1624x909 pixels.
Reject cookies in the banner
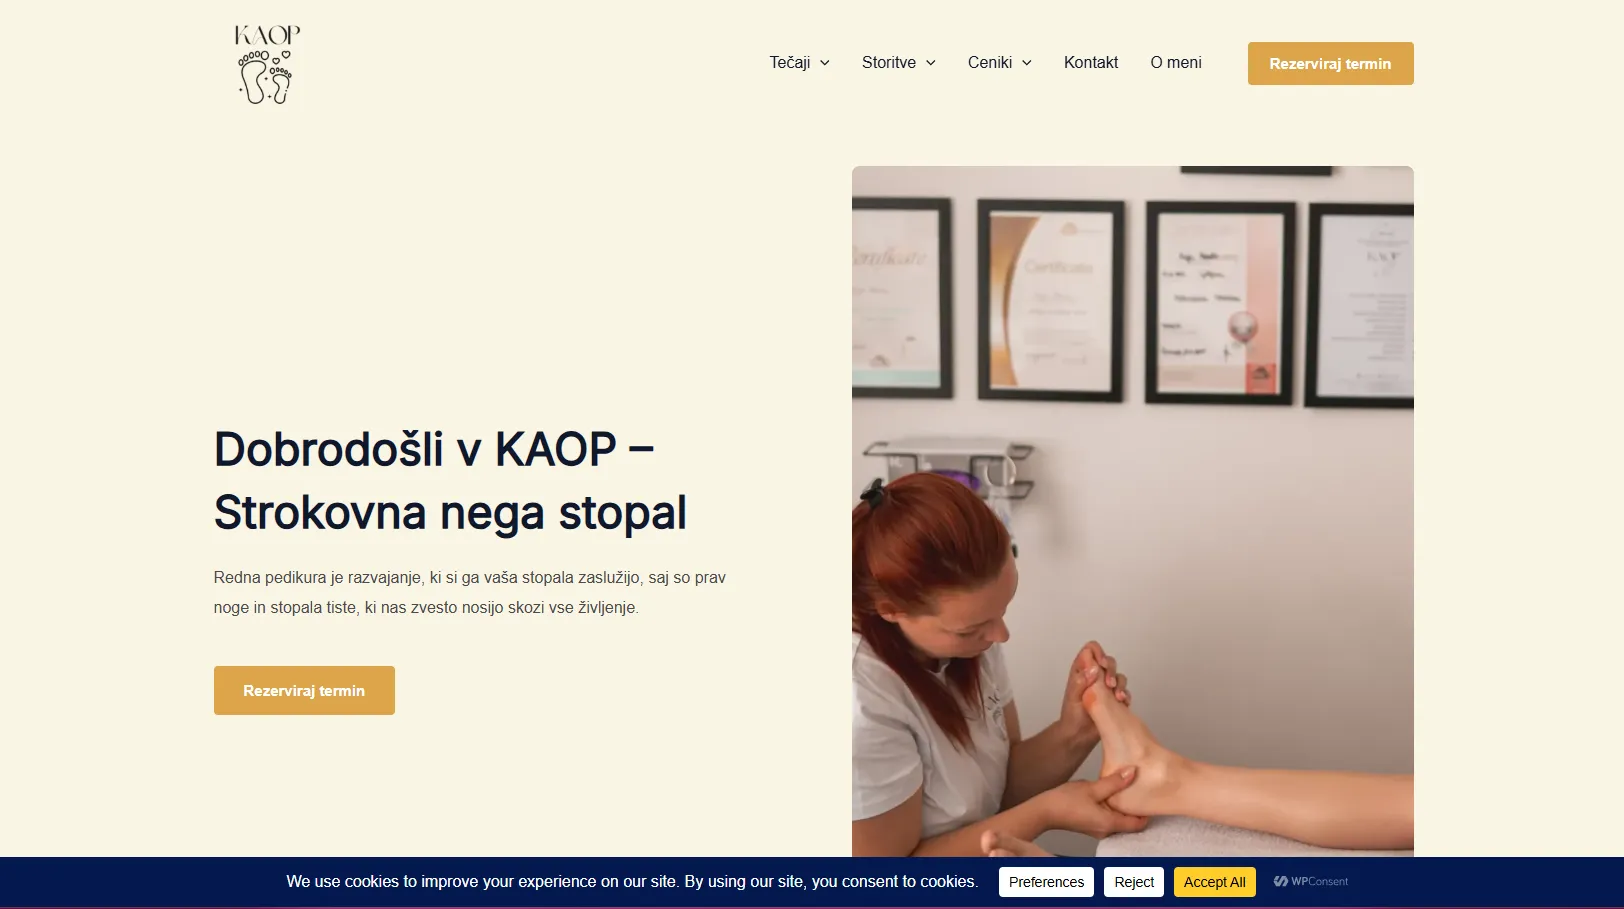1134,882
